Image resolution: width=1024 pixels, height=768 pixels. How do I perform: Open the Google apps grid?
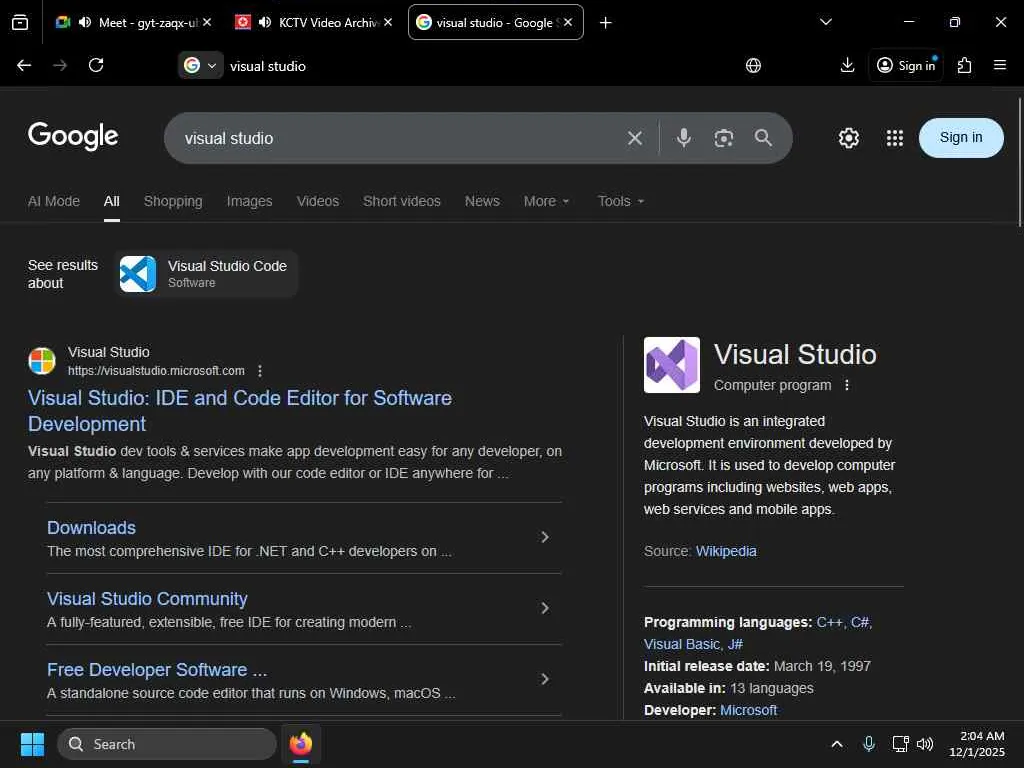(x=895, y=138)
